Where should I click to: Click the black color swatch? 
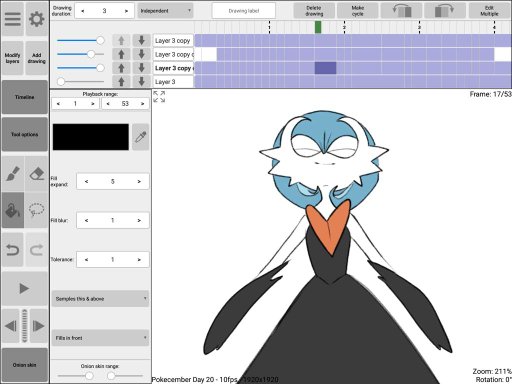(x=91, y=137)
